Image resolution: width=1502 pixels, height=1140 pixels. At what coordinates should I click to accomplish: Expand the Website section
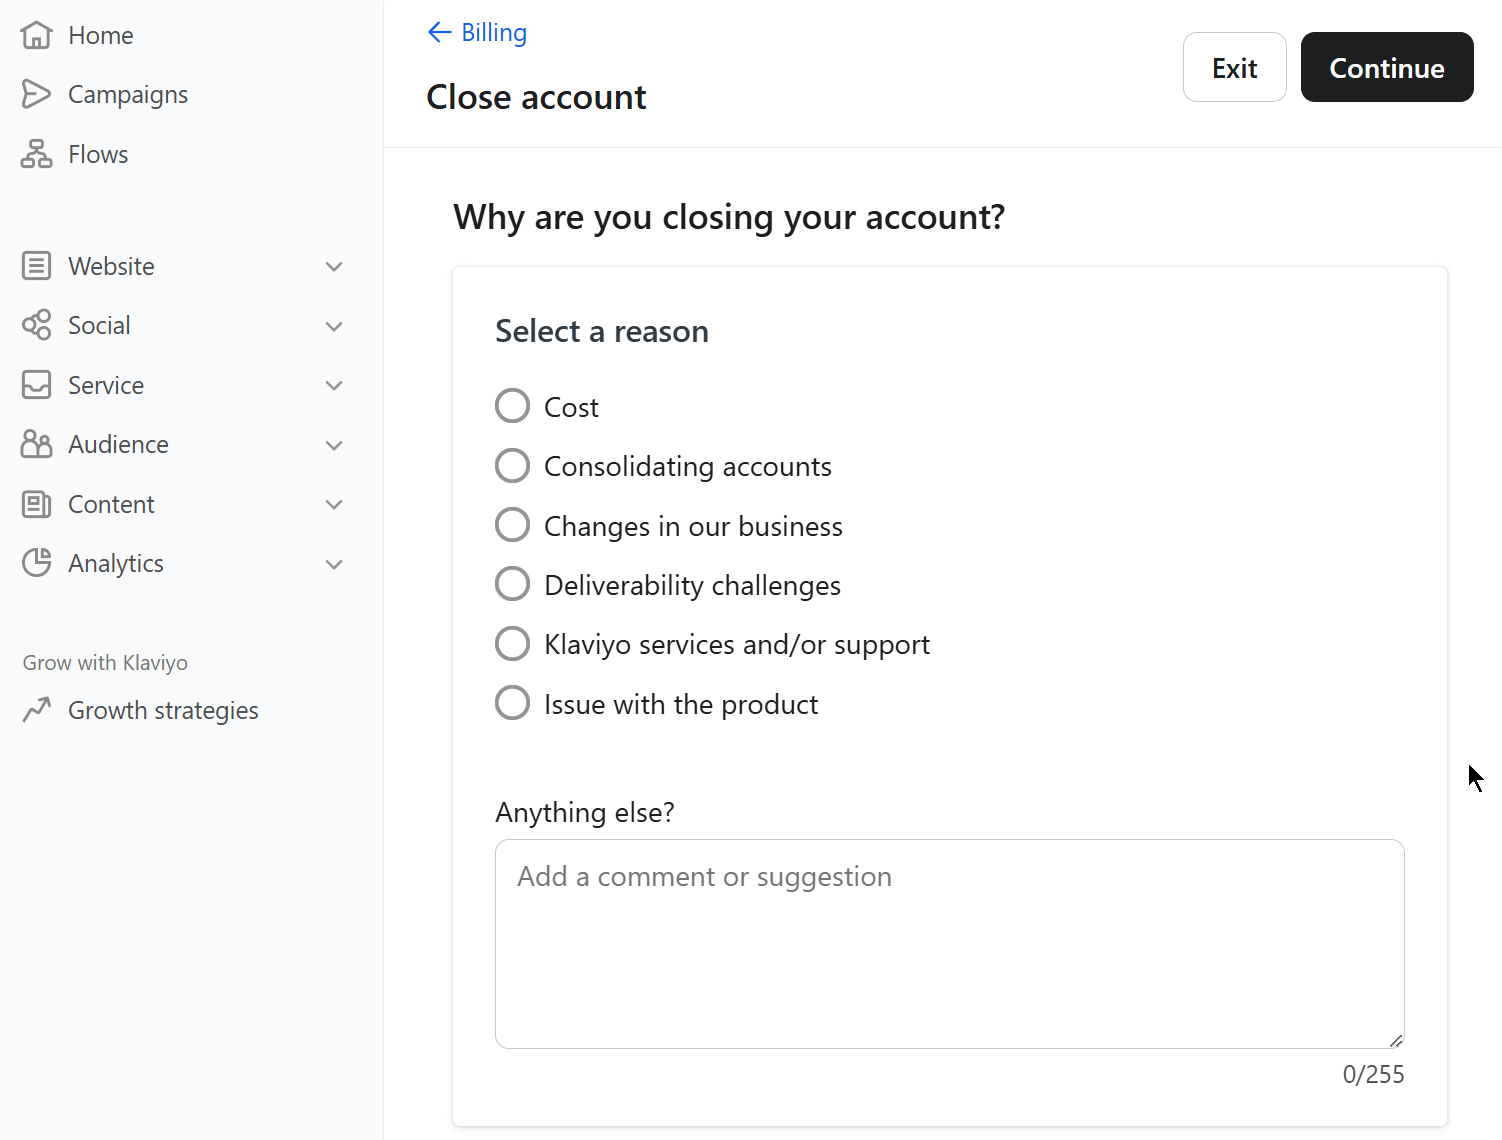coord(333,266)
